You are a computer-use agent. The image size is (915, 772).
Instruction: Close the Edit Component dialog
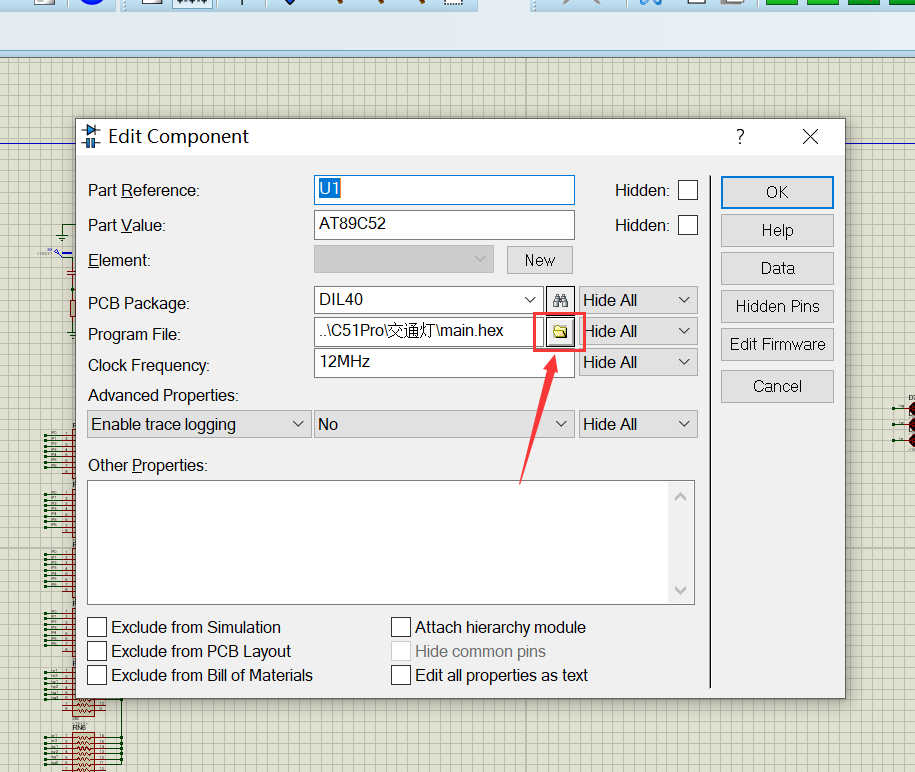[810, 137]
